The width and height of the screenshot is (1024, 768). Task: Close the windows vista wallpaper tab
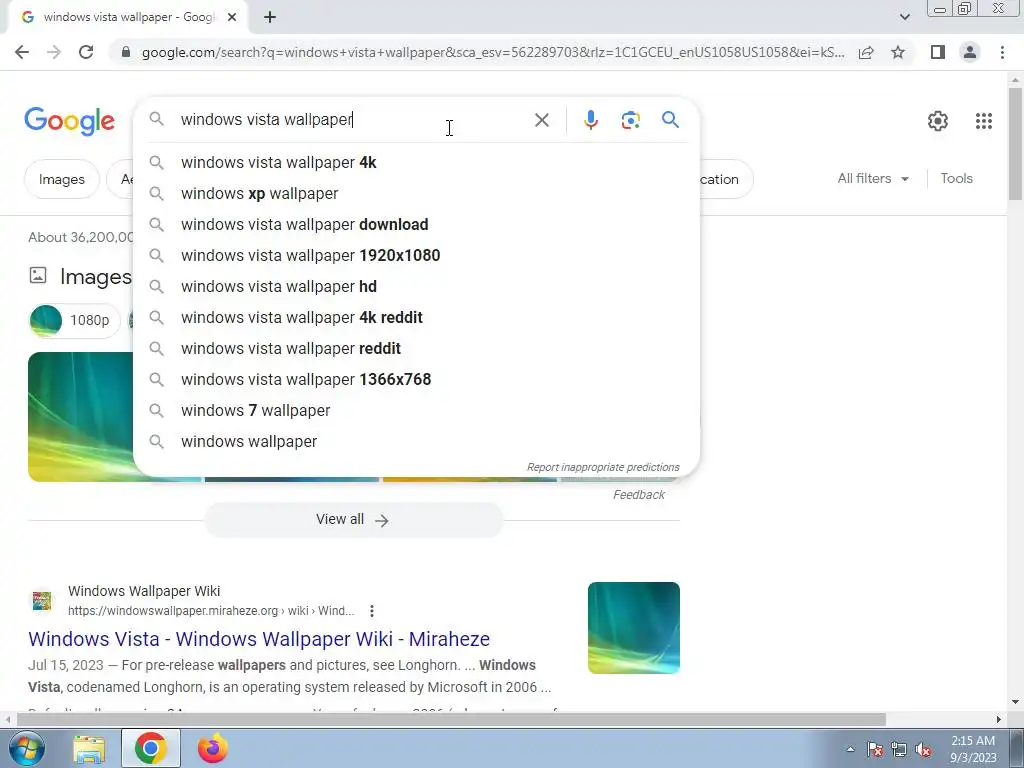232,17
